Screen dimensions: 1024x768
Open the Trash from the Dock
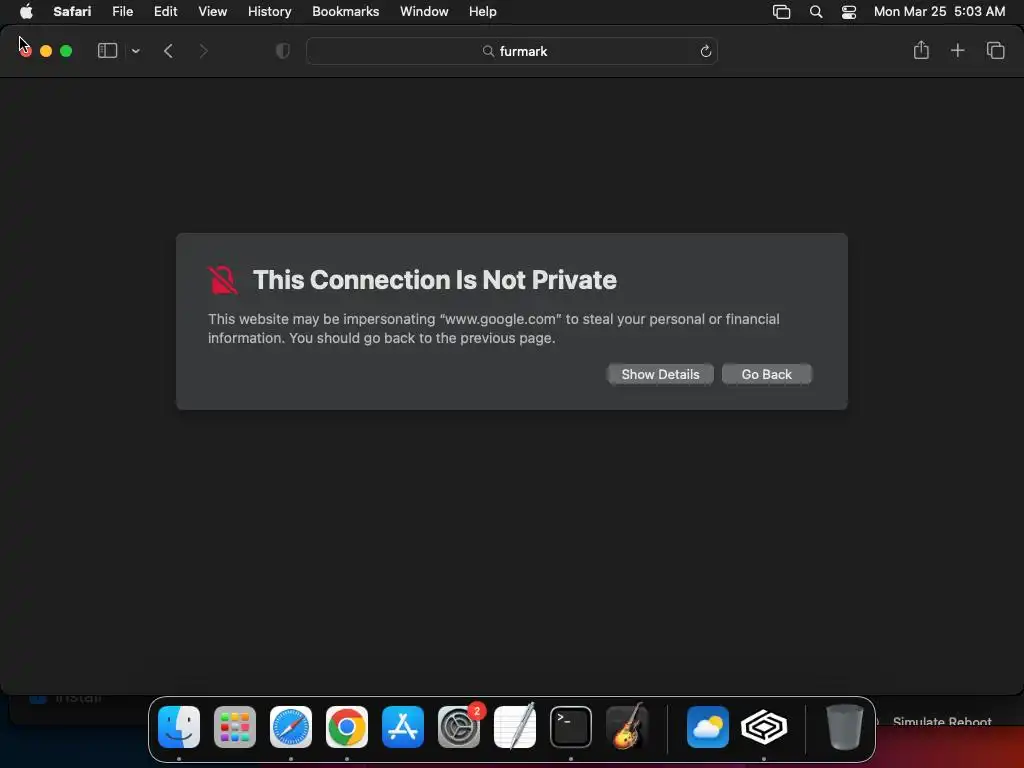(845, 726)
